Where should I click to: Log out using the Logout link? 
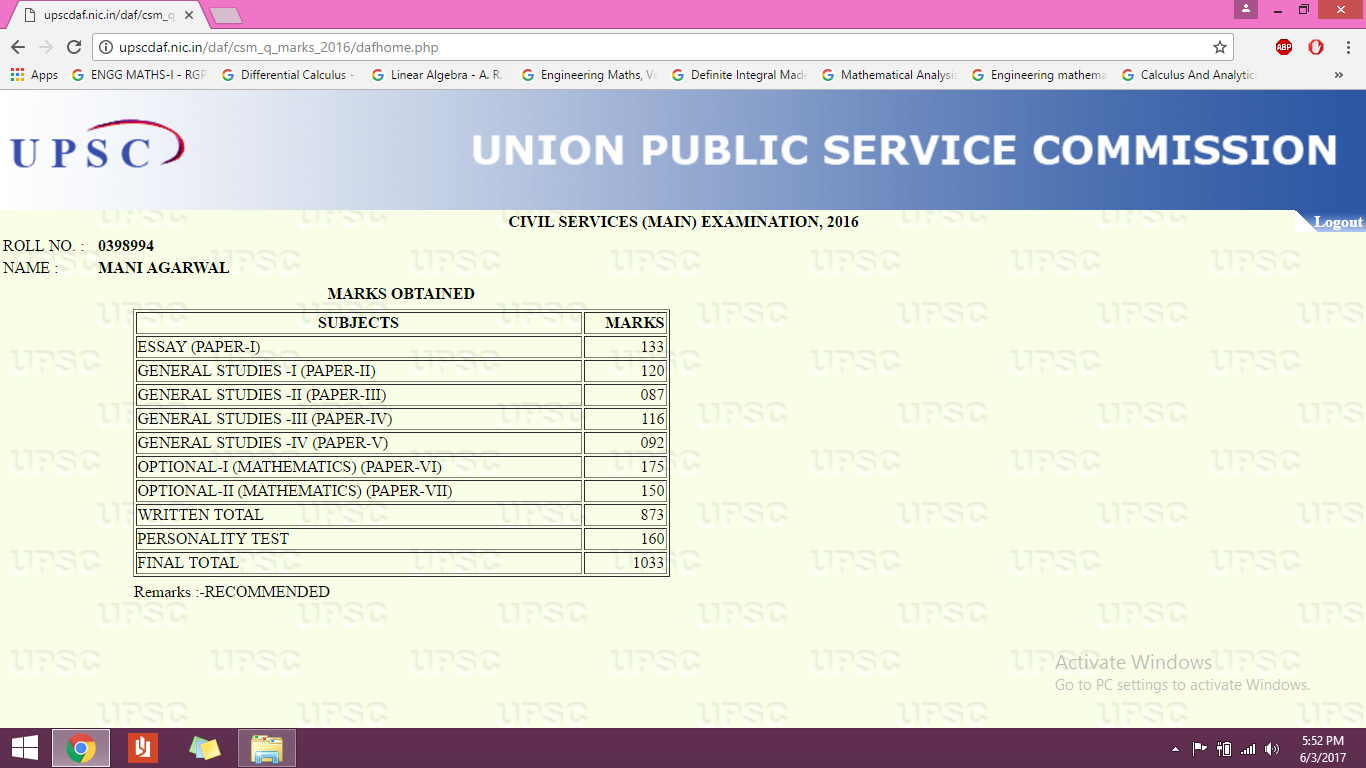[x=1338, y=222]
